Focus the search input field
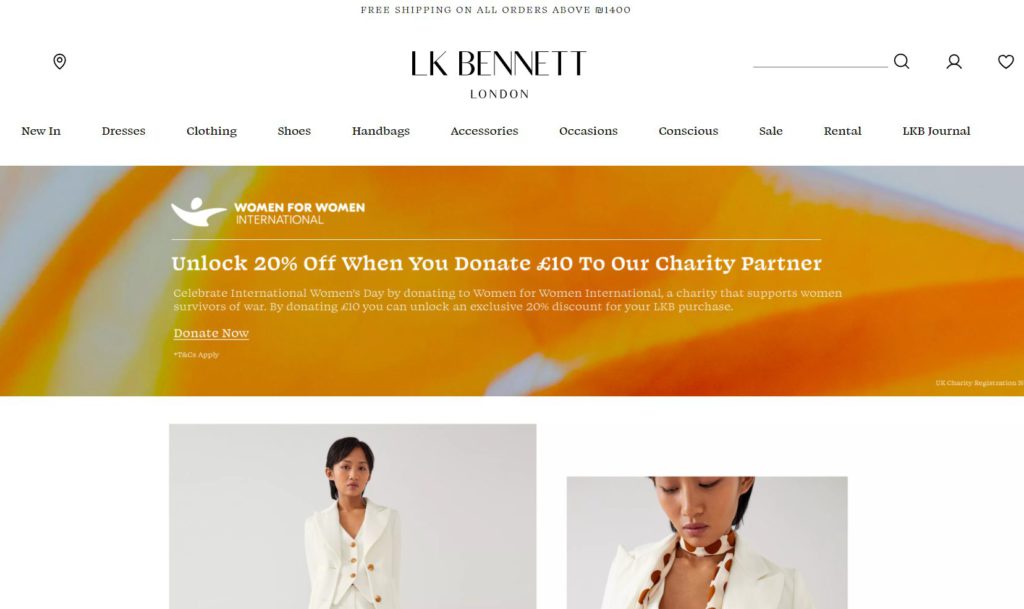 (820, 60)
